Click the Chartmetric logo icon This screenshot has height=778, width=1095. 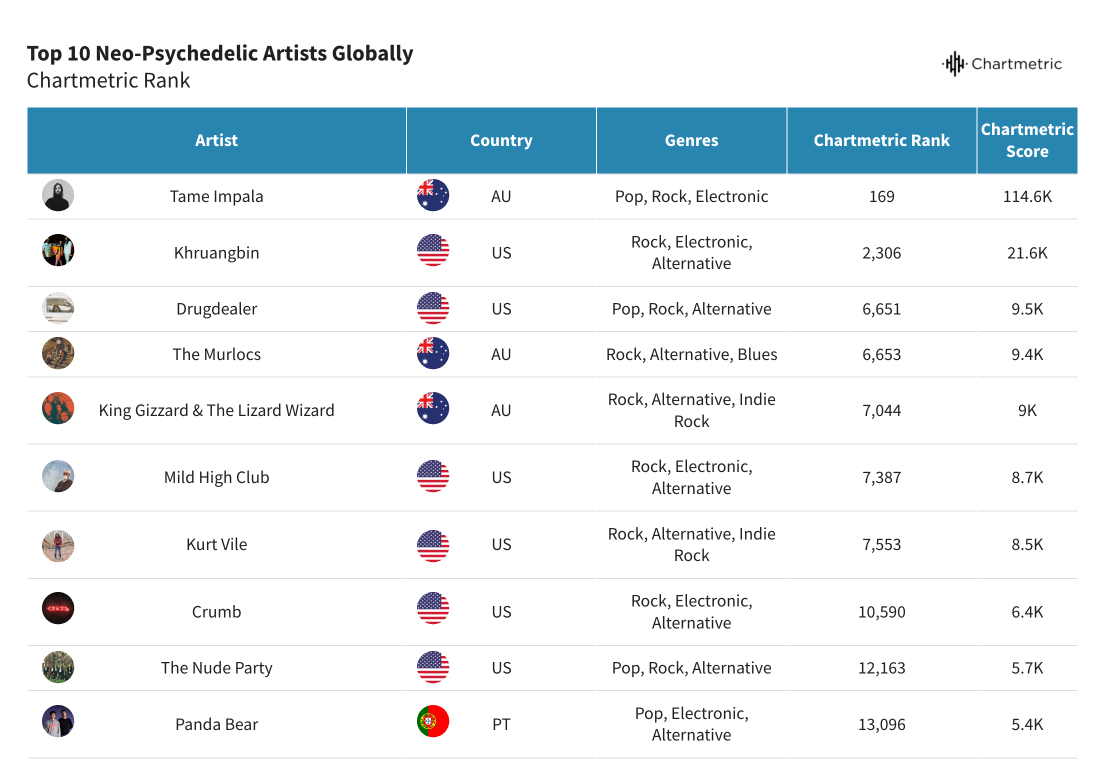click(x=955, y=64)
